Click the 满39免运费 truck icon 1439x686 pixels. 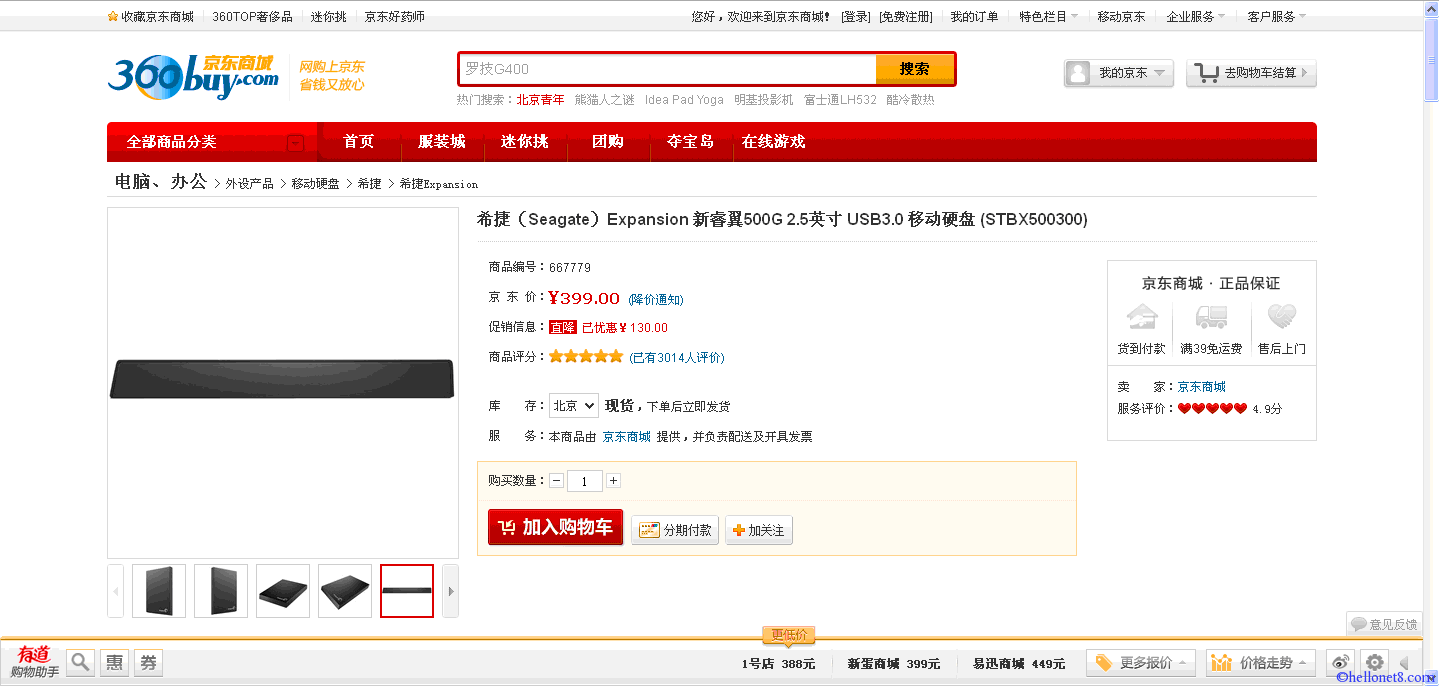tap(1211, 317)
